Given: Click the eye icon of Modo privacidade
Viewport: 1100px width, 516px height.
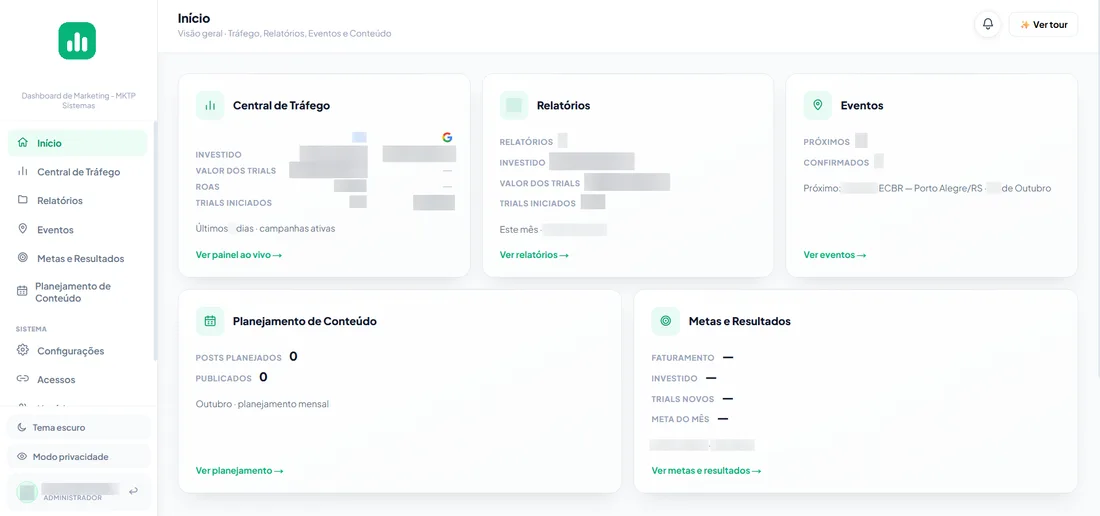Looking at the screenshot, I should 22,456.
